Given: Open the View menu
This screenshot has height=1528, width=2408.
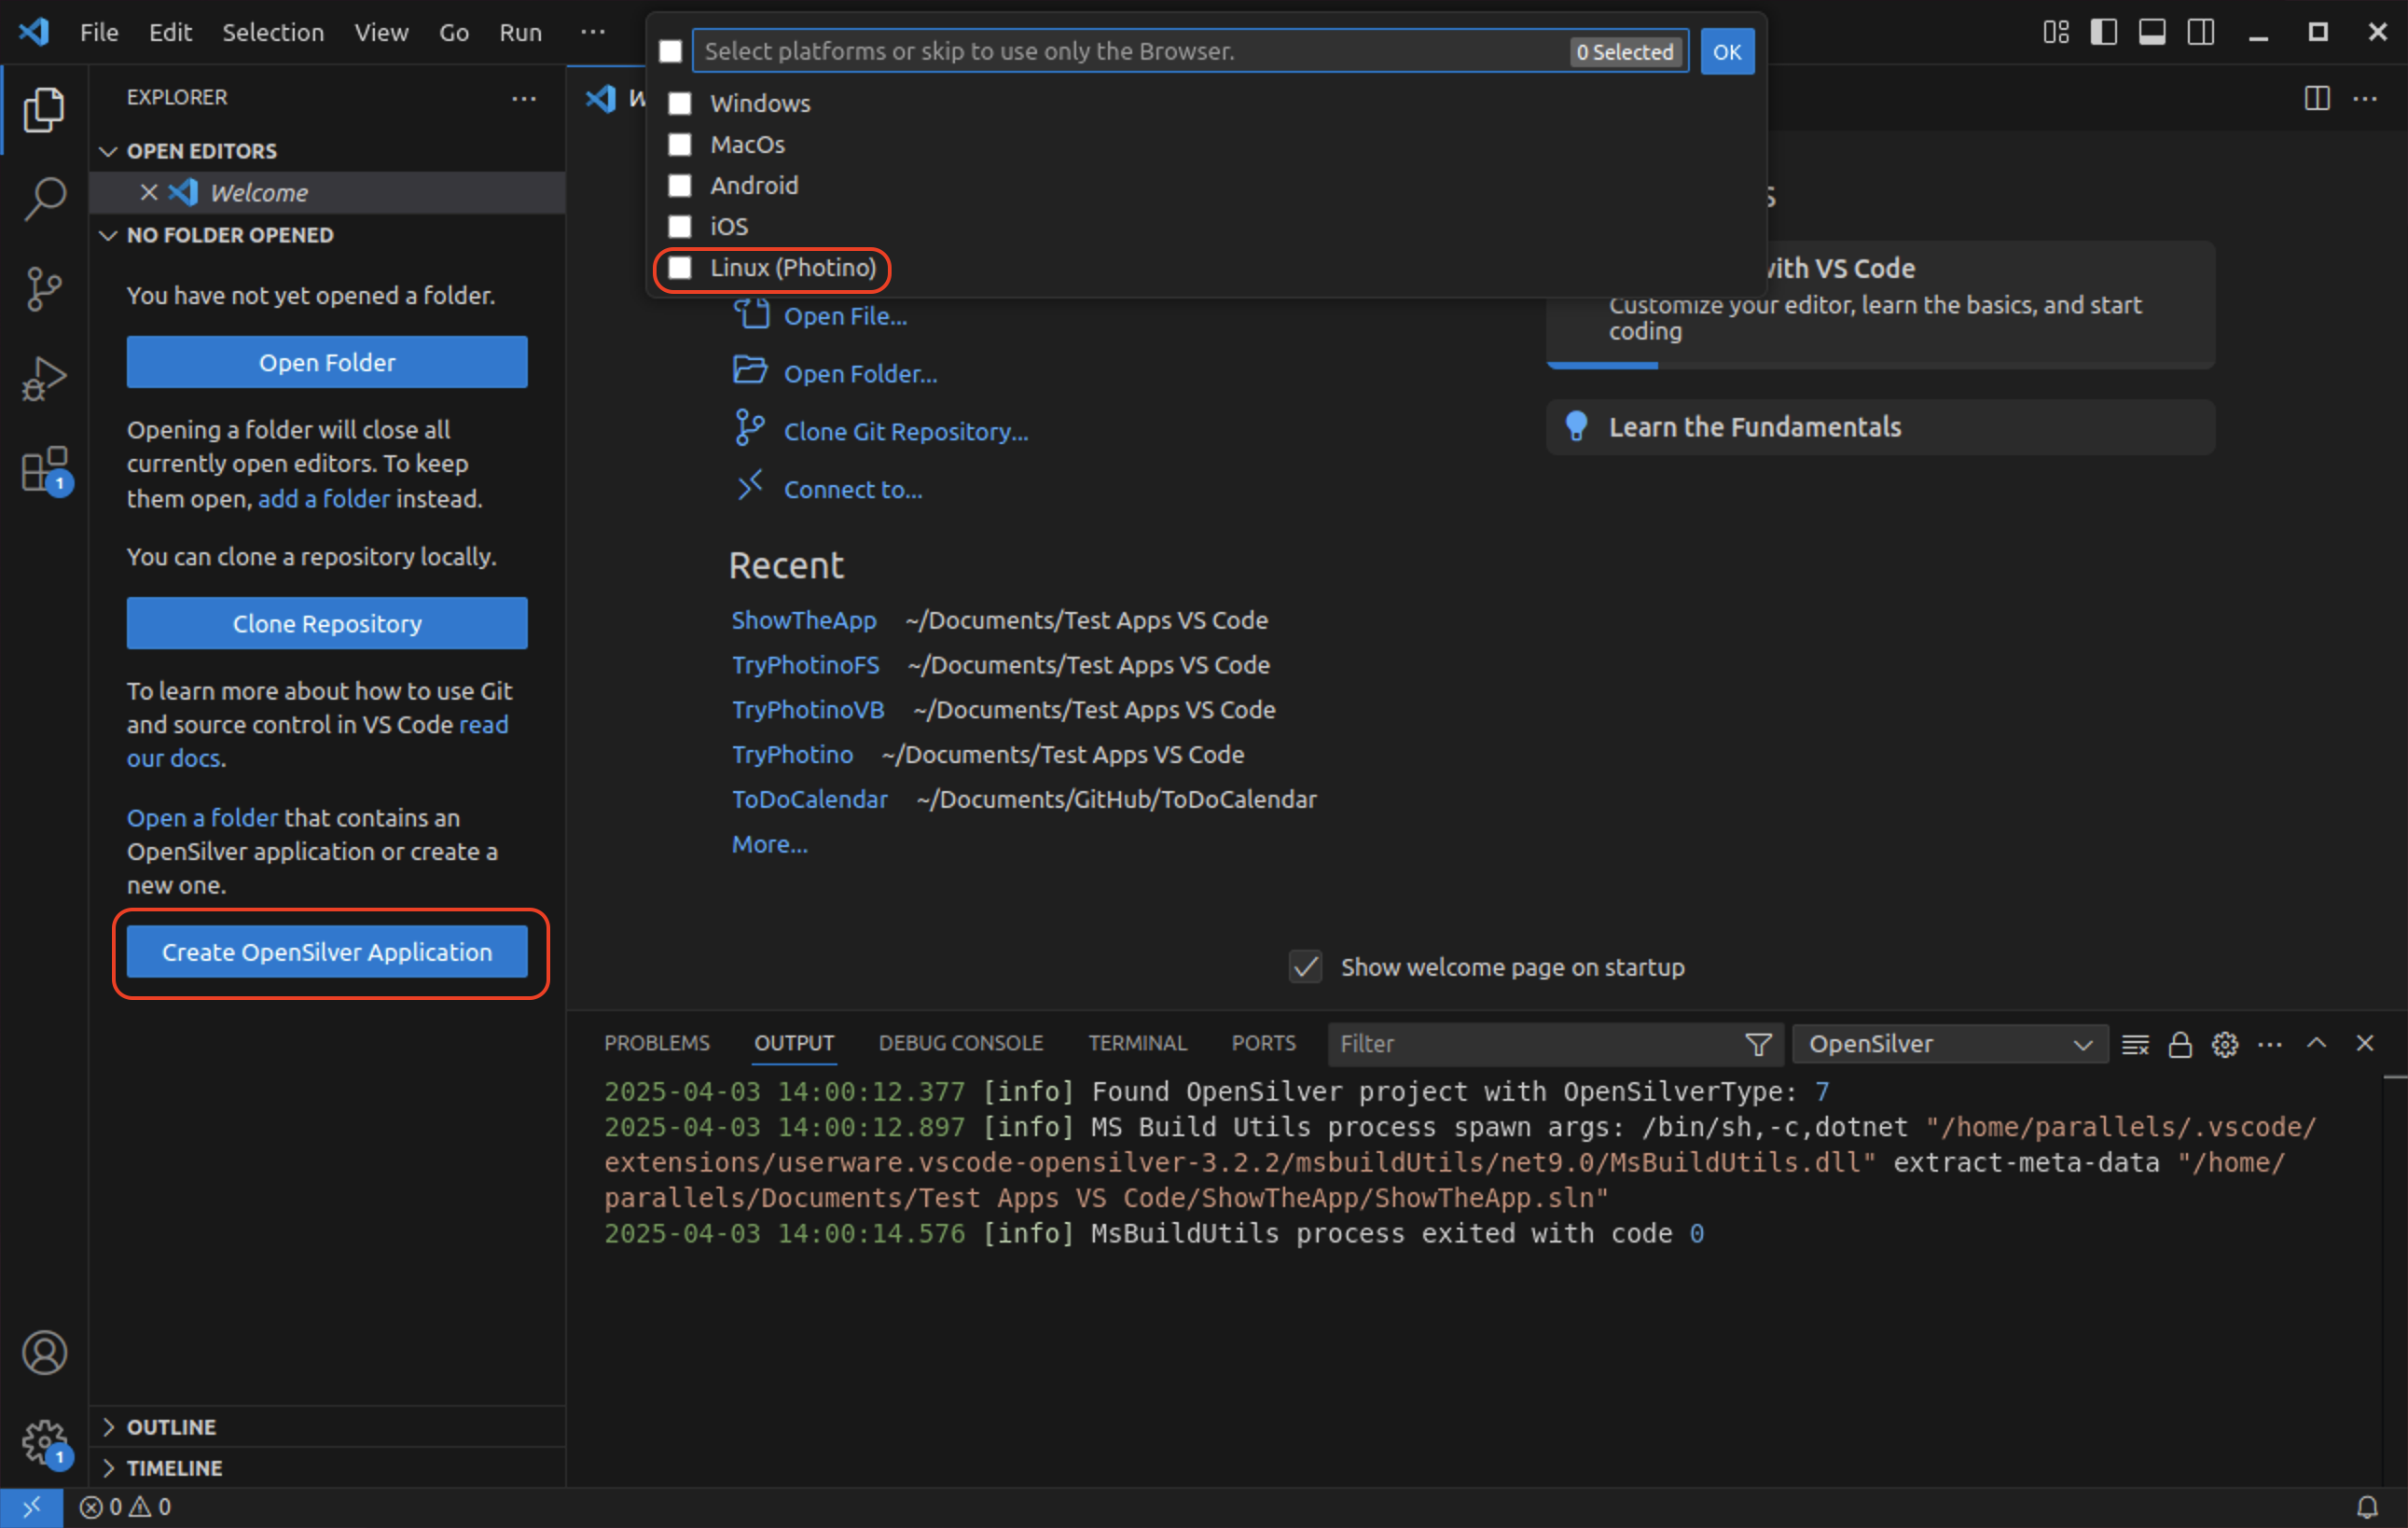Looking at the screenshot, I should click(381, 32).
